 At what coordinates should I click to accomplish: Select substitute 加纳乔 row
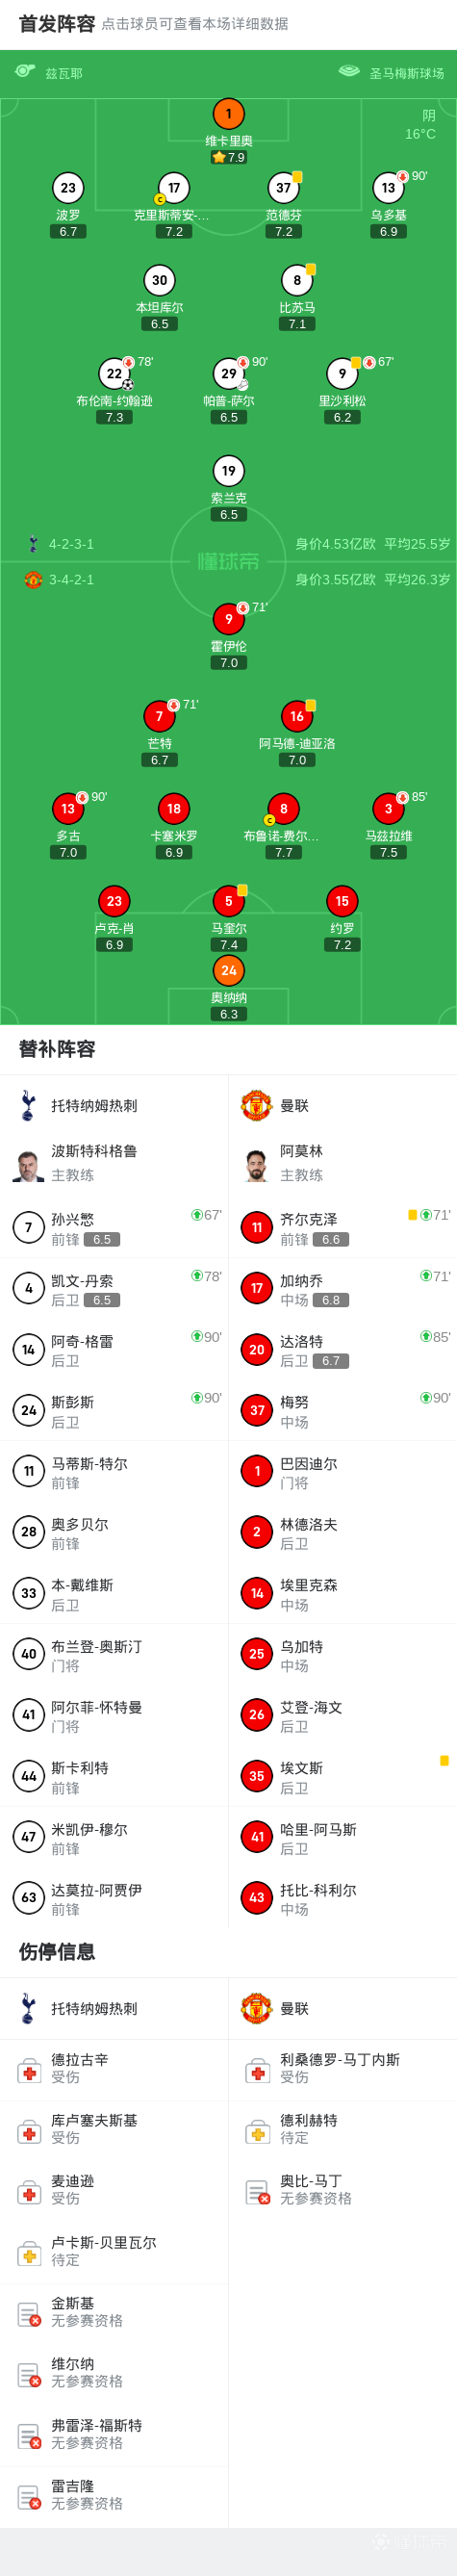[343, 1289]
